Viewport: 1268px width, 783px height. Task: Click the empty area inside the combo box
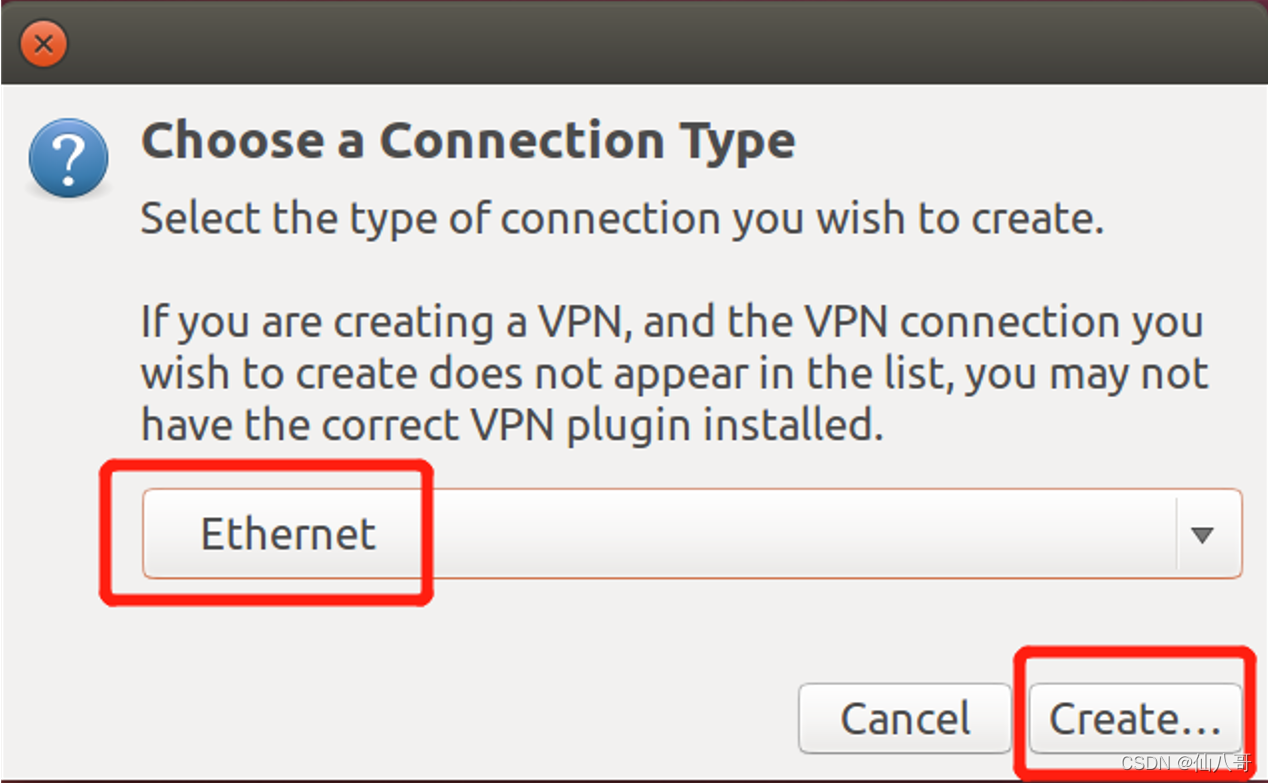(x=800, y=535)
